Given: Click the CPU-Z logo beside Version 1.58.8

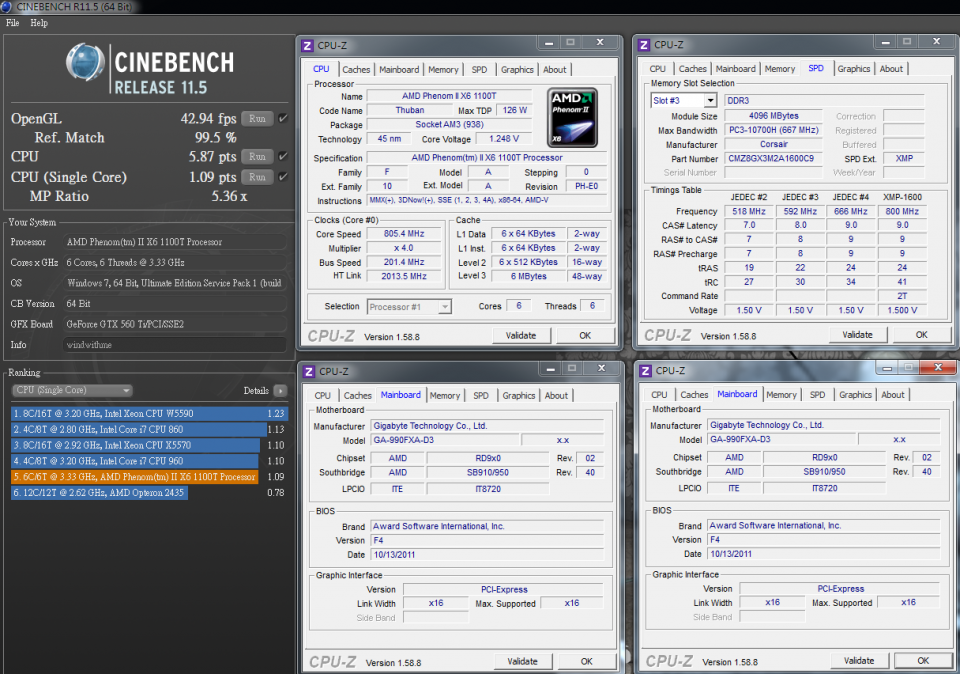Looking at the screenshot, I should coord(330,334).
